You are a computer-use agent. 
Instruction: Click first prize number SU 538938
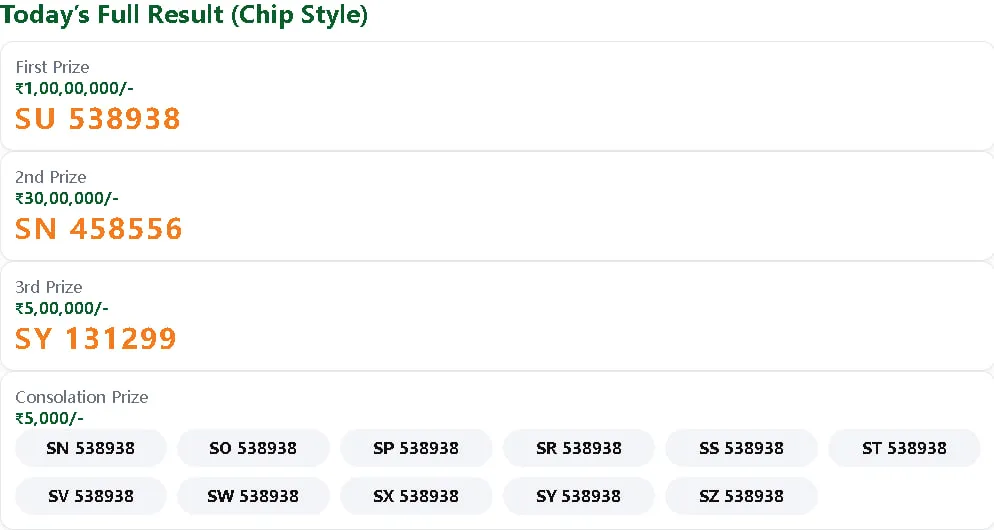click(98, 119)
